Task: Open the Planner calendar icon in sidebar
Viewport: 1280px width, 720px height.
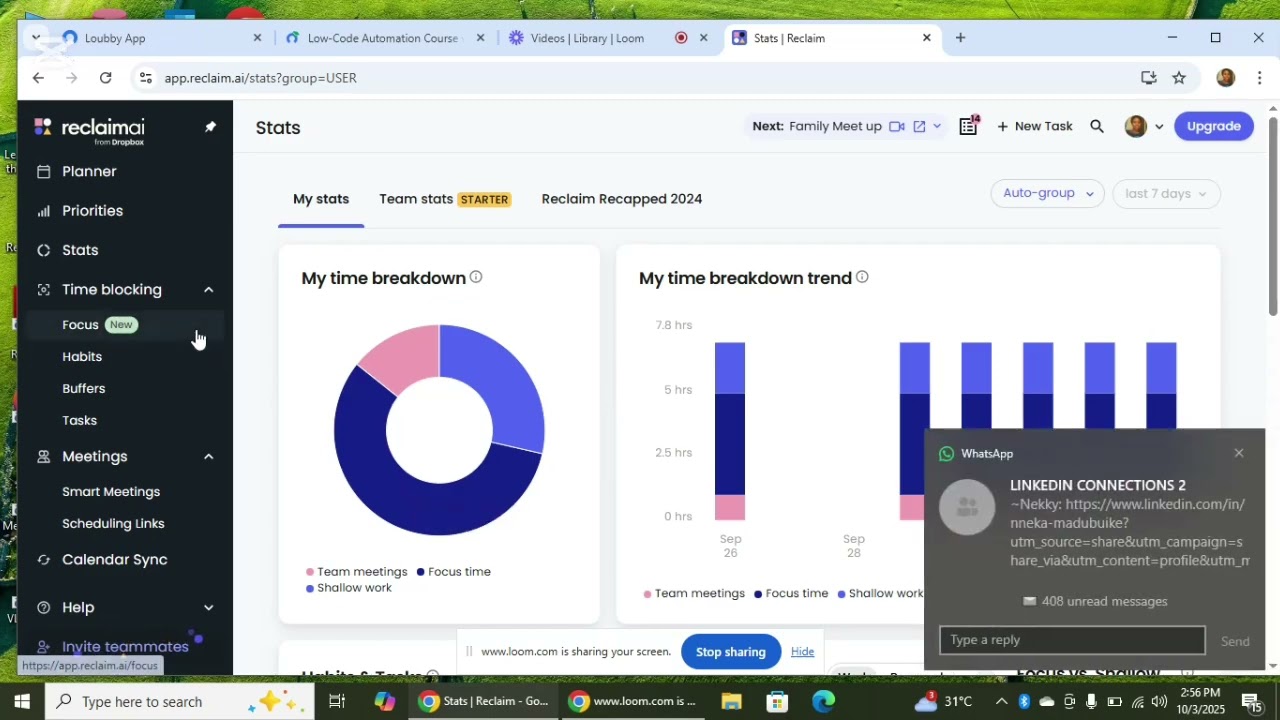Action: (x=43, y=172)
